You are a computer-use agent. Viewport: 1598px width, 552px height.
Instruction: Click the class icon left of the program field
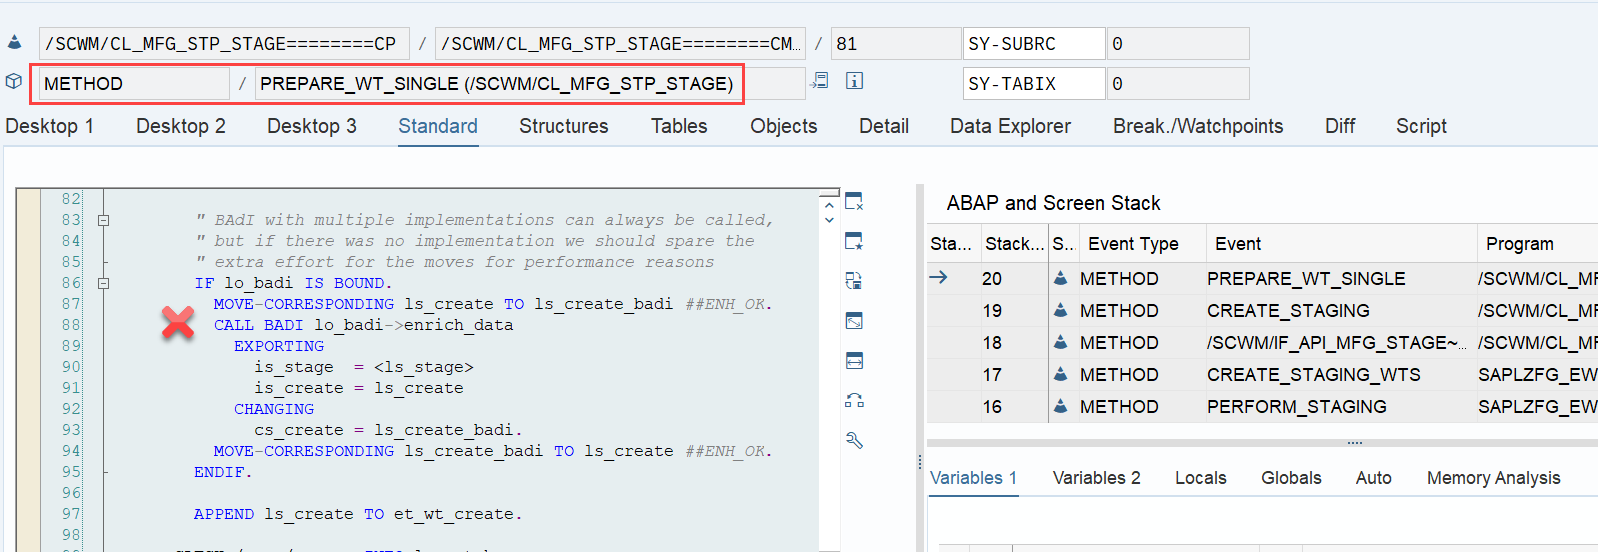click(x=14, y=43)
